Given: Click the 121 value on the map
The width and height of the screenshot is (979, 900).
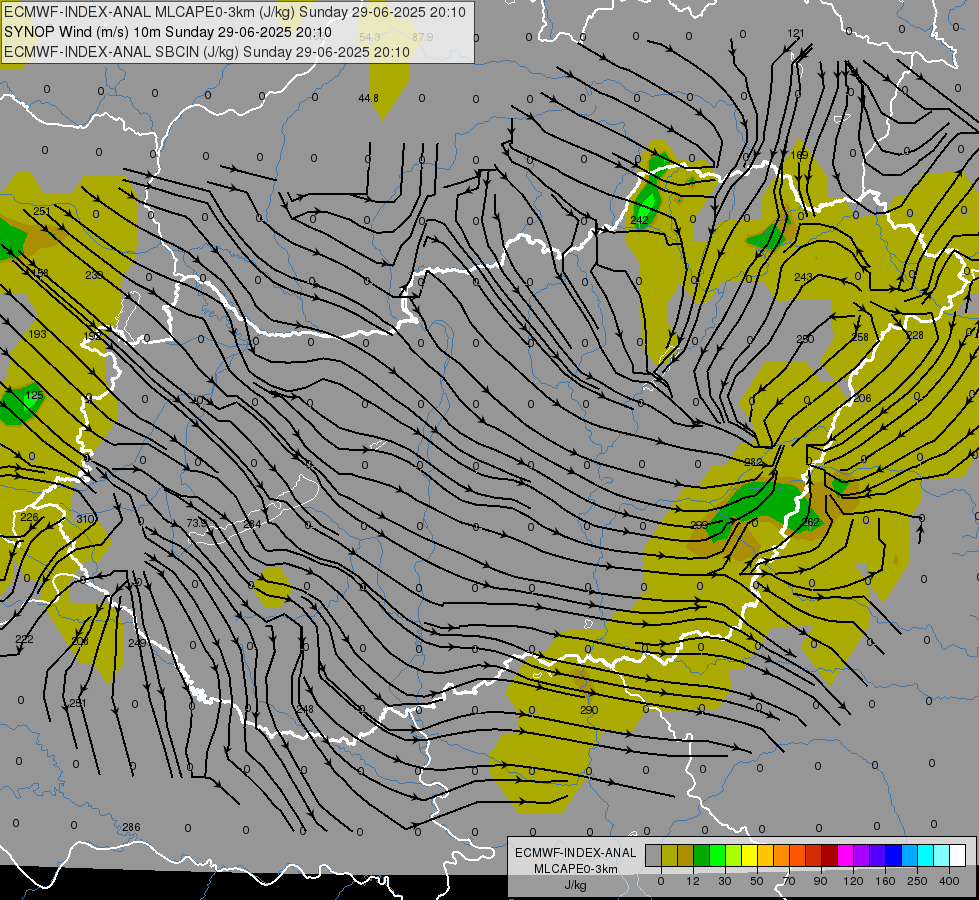Looking at the screenshot, I should coord(796,33).
